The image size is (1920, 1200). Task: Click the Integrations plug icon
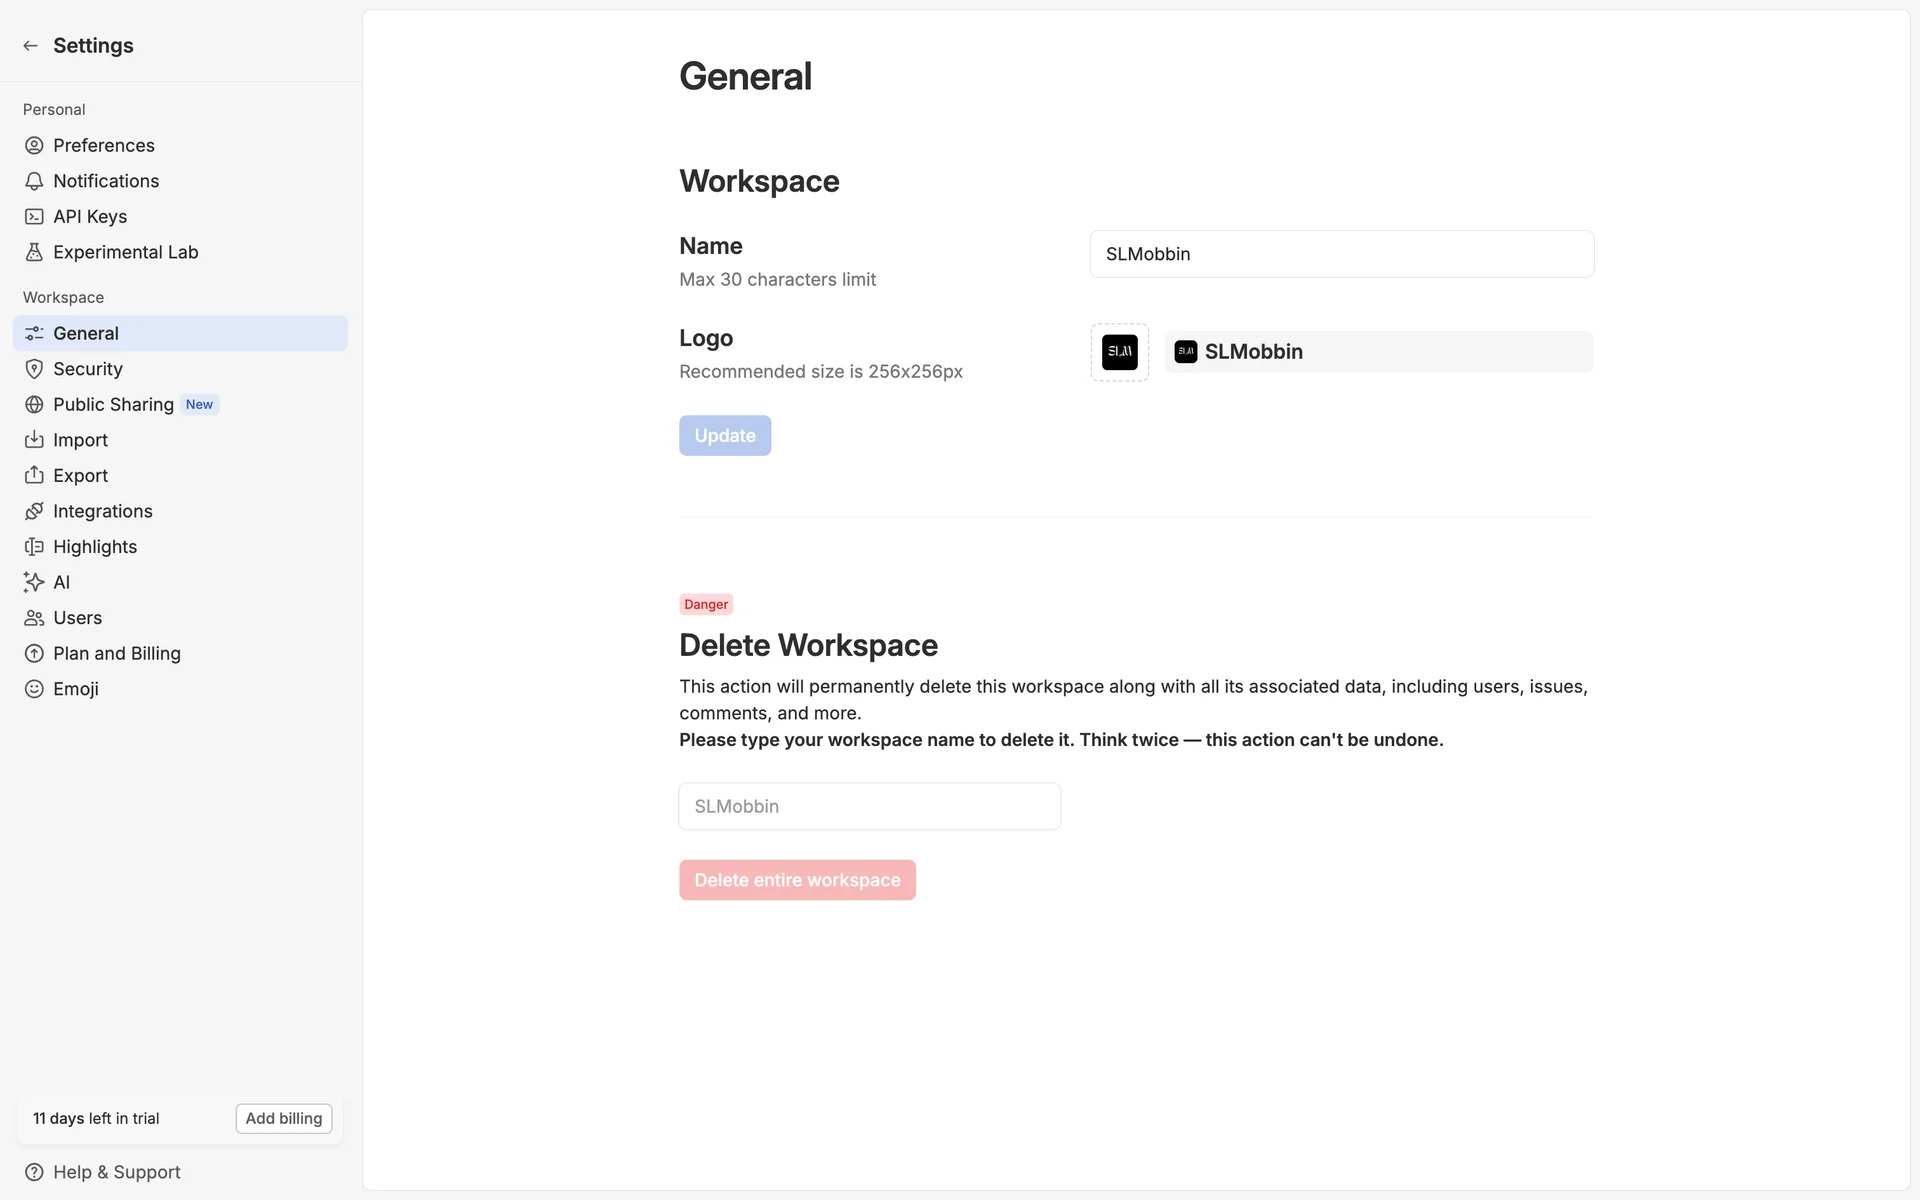[x=34, y=511]
